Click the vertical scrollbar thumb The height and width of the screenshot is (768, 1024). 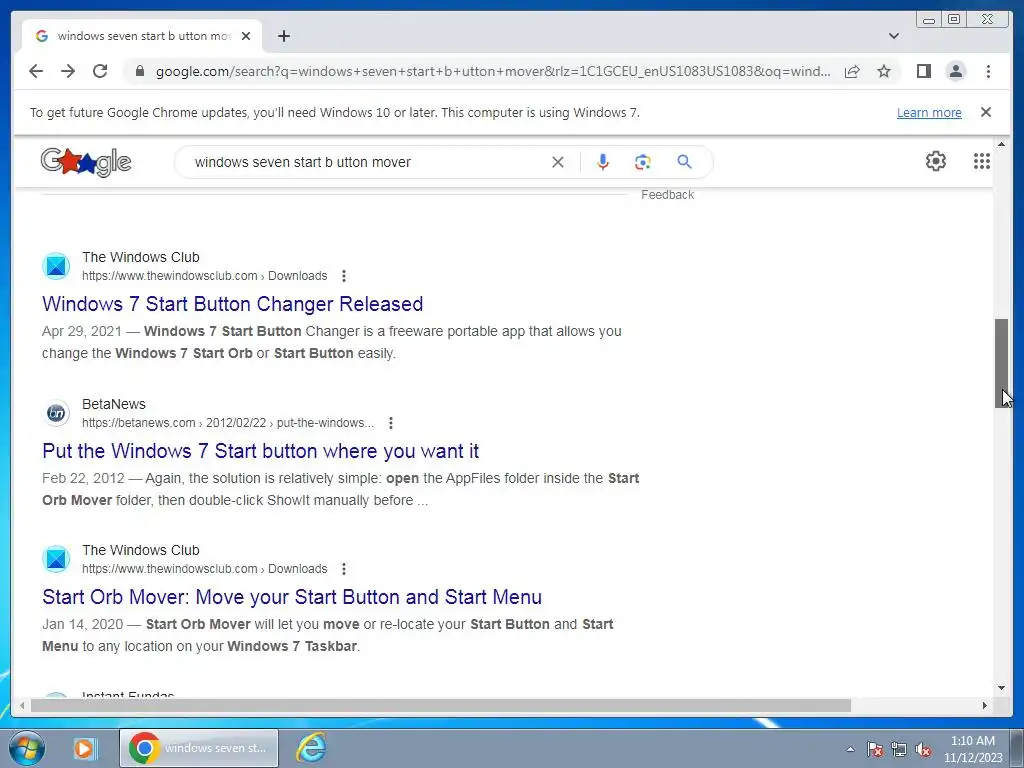(1002, 363)
